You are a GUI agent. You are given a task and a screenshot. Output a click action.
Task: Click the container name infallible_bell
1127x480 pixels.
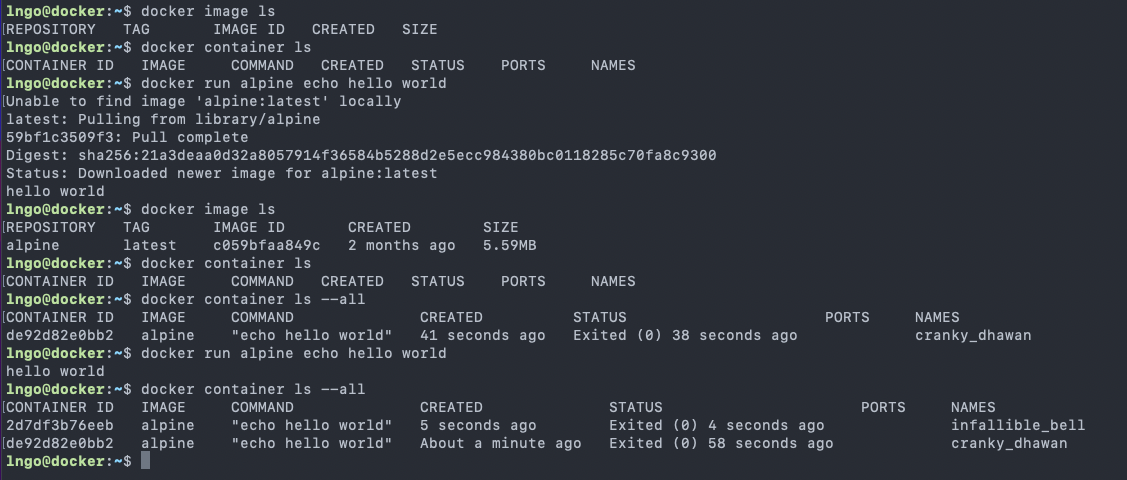[x=1017, y=425]
